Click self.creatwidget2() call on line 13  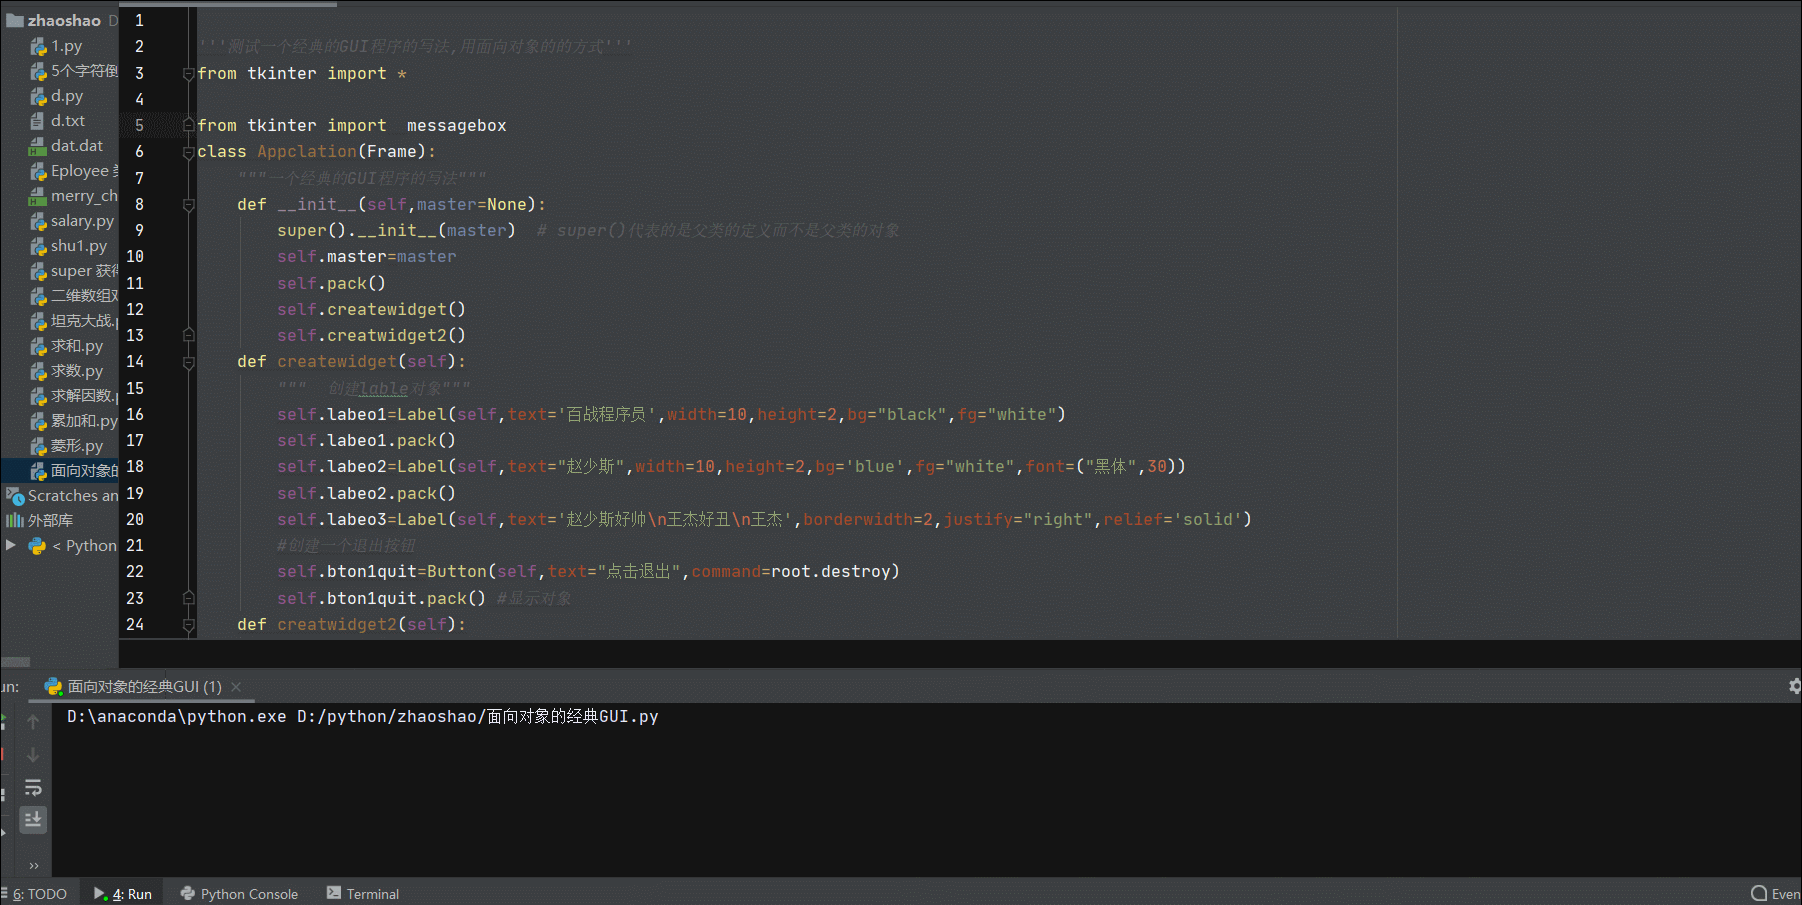[371, 336]
